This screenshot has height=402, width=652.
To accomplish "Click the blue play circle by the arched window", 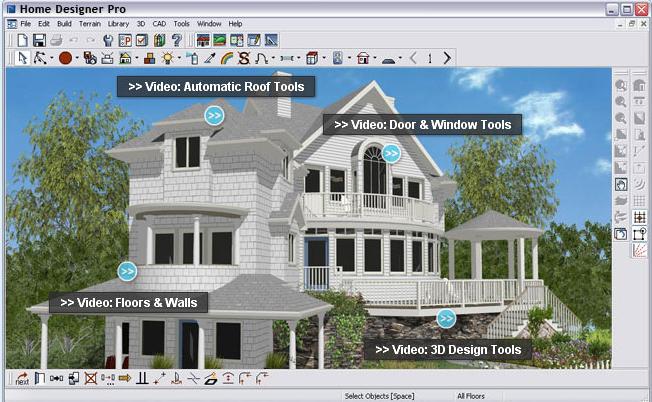I will (391, 153).
